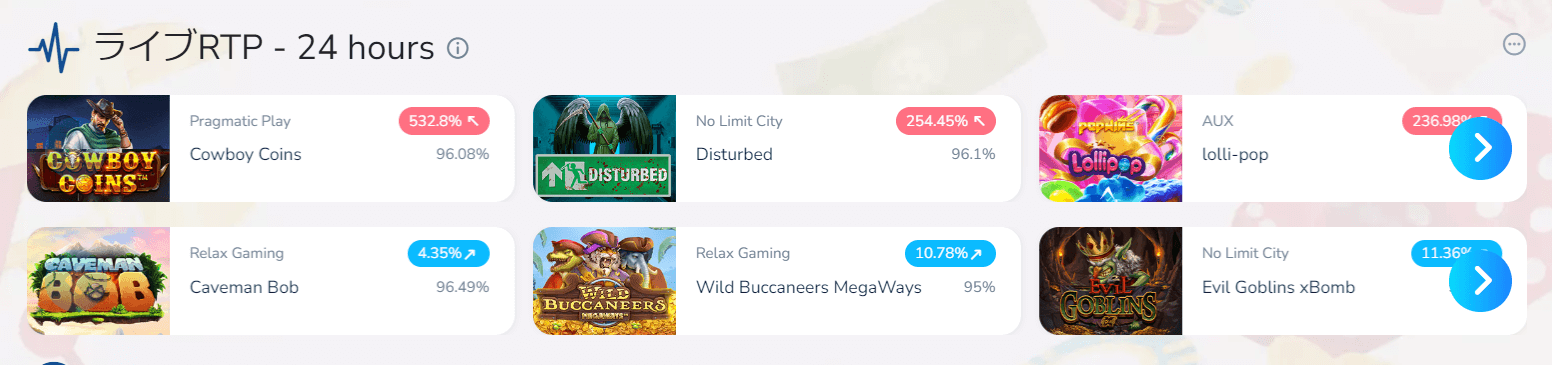Click the Wild Buccaneers MegaWays title
The height and width of the screenshot is (365, 1552).
808,287
